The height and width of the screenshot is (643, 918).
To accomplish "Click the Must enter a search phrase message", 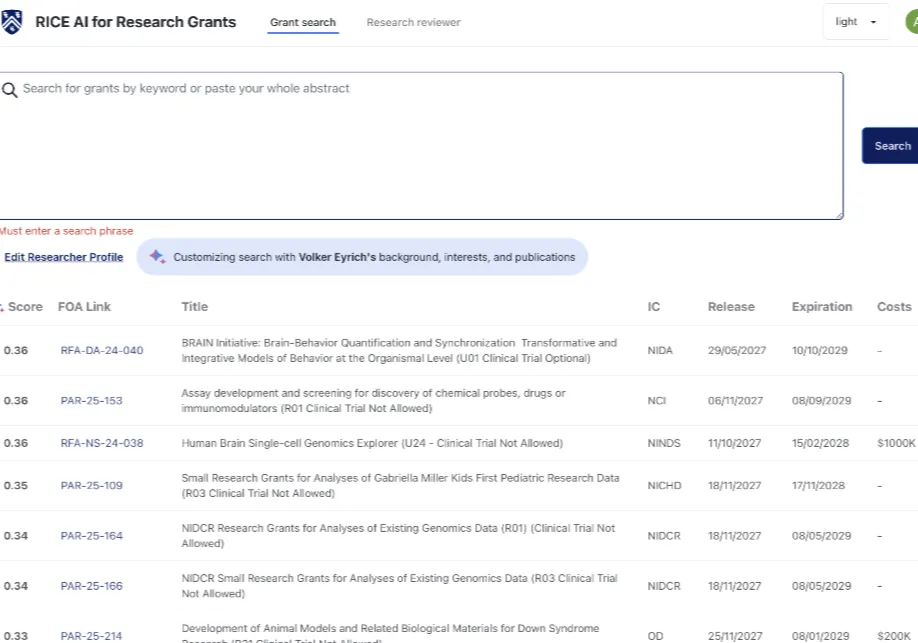I will tap(66, 231).
